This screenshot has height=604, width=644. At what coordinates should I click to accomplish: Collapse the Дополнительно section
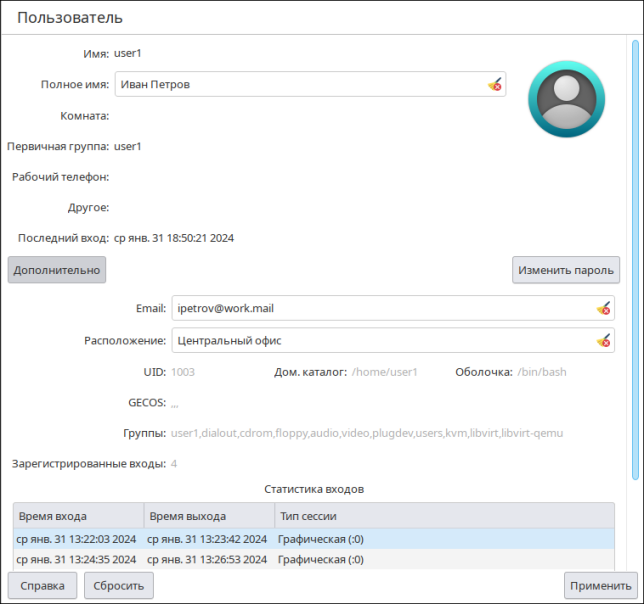(57, 270)
